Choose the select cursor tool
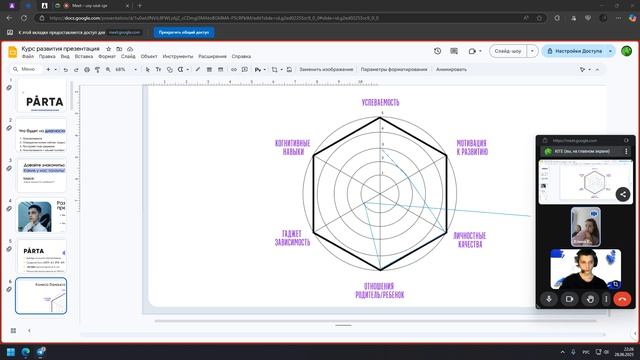640x360 pixels. tap(148, 70)
